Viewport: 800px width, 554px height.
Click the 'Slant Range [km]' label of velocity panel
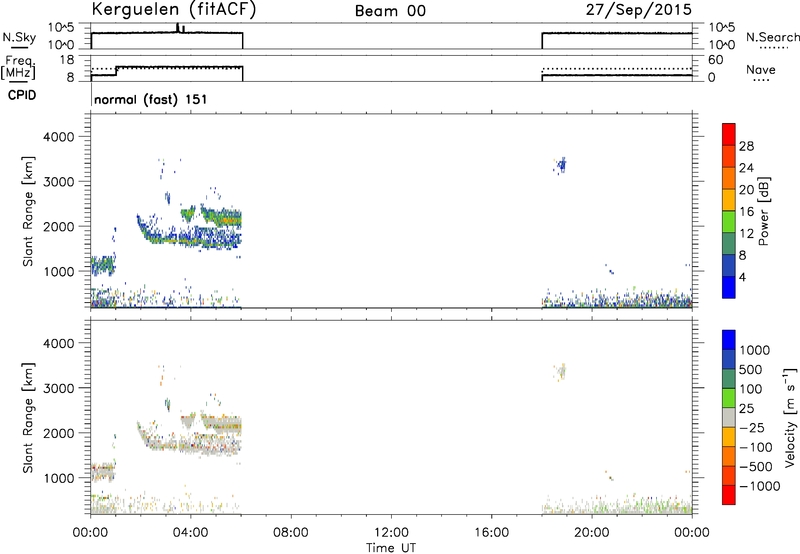point(28,418)
